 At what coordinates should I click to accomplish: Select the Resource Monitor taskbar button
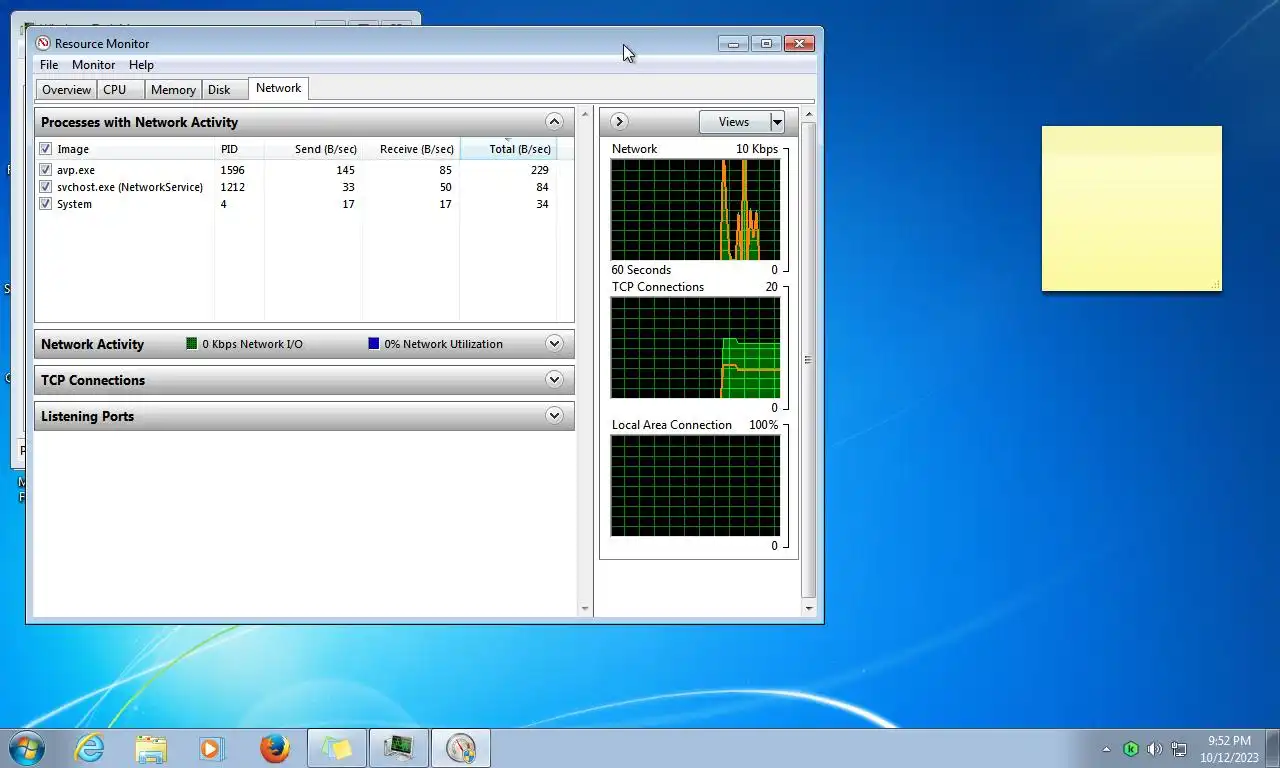click(x=461, y=748)
